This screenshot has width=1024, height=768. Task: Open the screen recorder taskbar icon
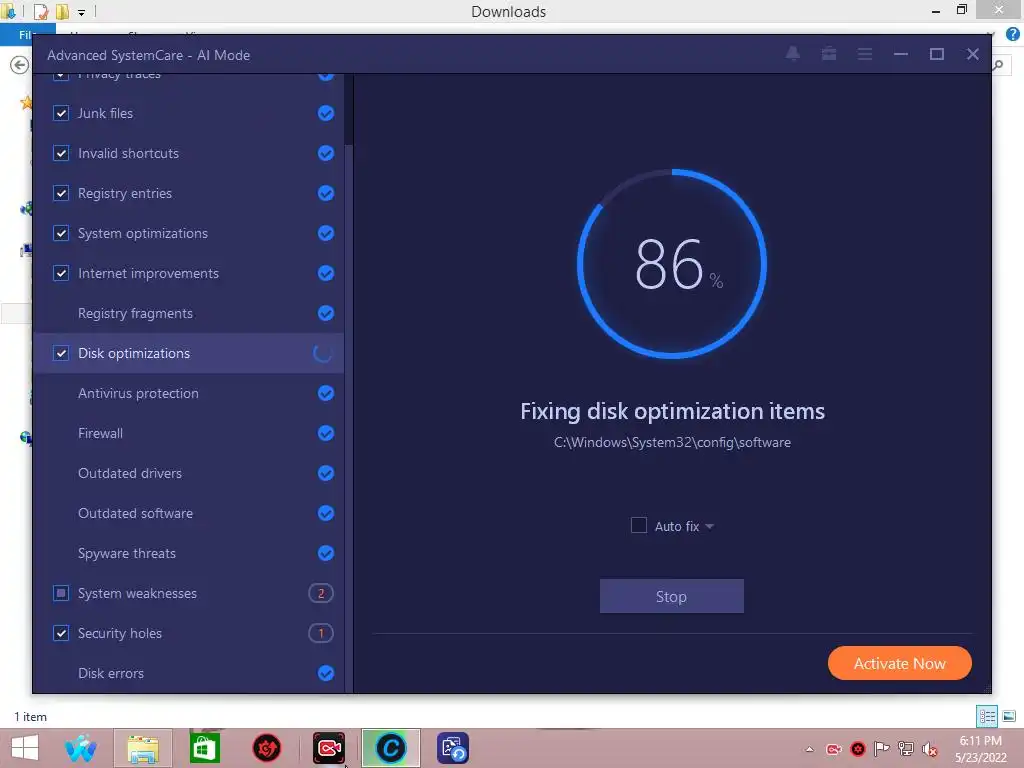tap(328, 748)
